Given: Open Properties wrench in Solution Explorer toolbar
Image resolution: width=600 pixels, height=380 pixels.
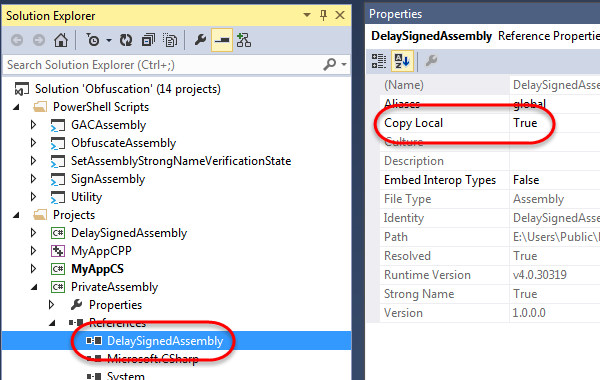Looking at the screenshot, I should pos(200,40).
